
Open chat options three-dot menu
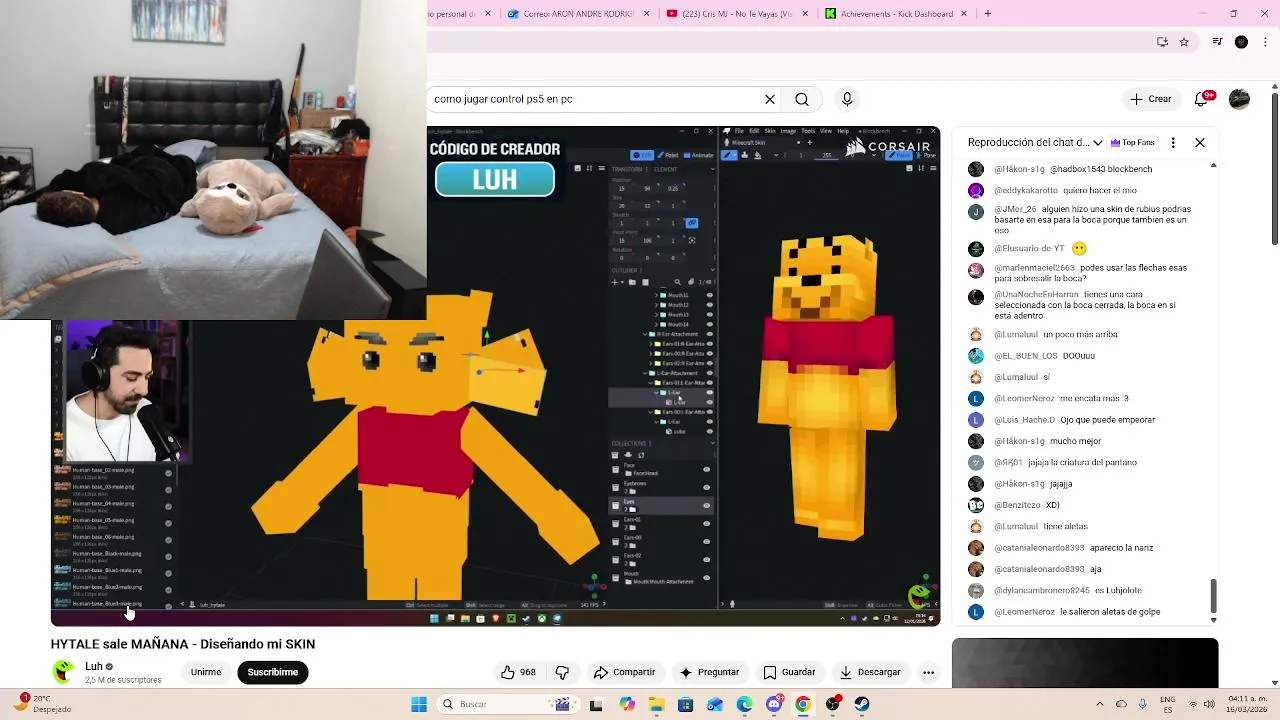point(1173,143)
